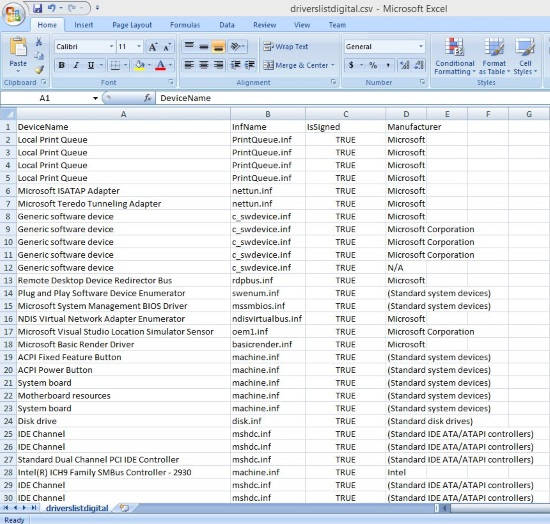
Task: Expand the fill color dropdown arrow
Action: 149,65
